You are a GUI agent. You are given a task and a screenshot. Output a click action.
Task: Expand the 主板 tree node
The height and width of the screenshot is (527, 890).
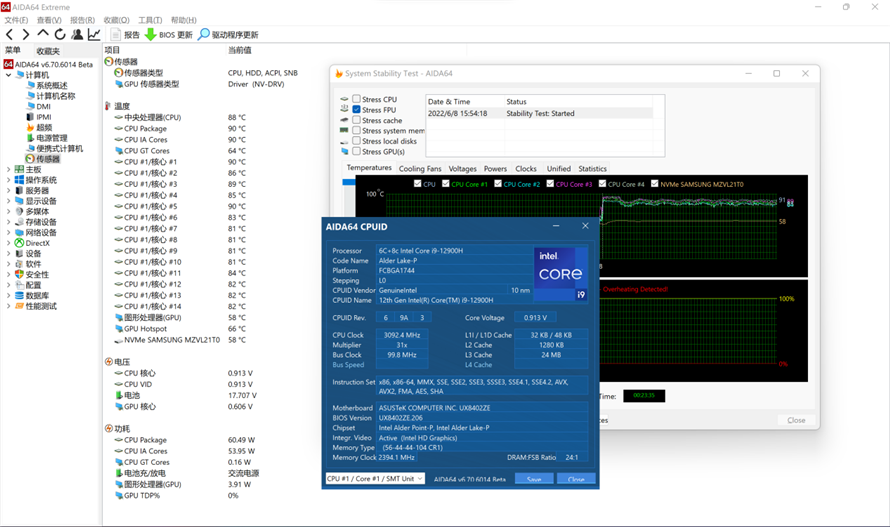click(9, 170)
